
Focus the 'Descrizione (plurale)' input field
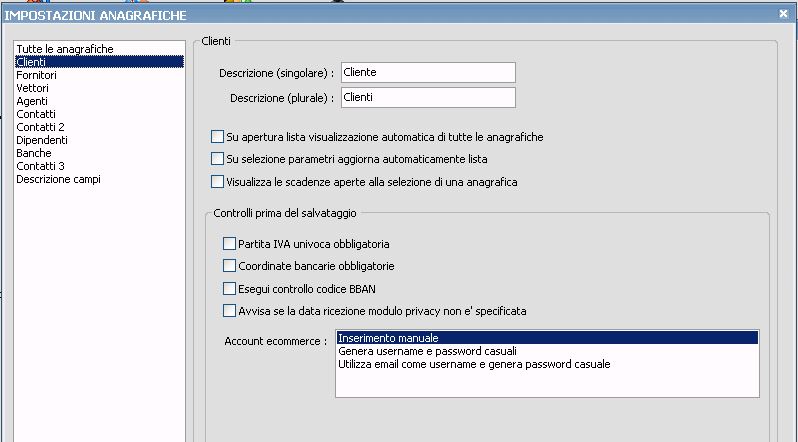pos(427,97)
